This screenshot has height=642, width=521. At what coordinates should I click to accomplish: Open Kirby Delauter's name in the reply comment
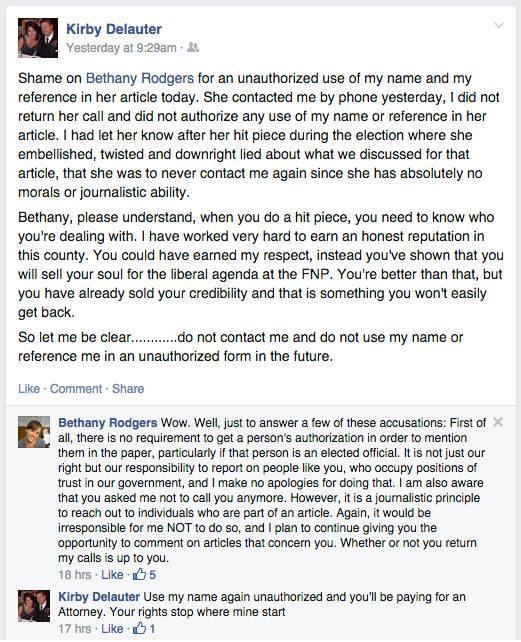(x=99, y=597)
